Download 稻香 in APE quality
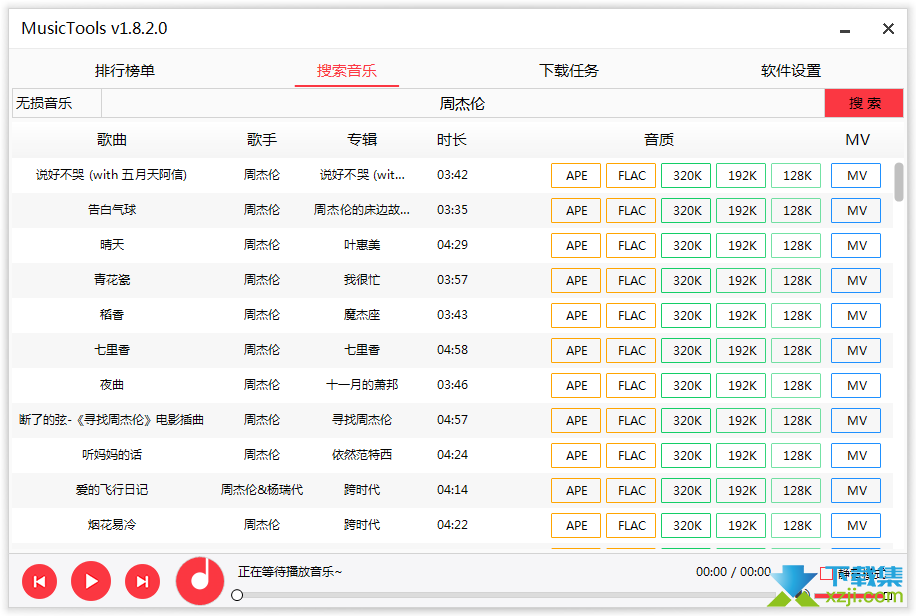The image size is (916, 616). click(x=576, y=316)
